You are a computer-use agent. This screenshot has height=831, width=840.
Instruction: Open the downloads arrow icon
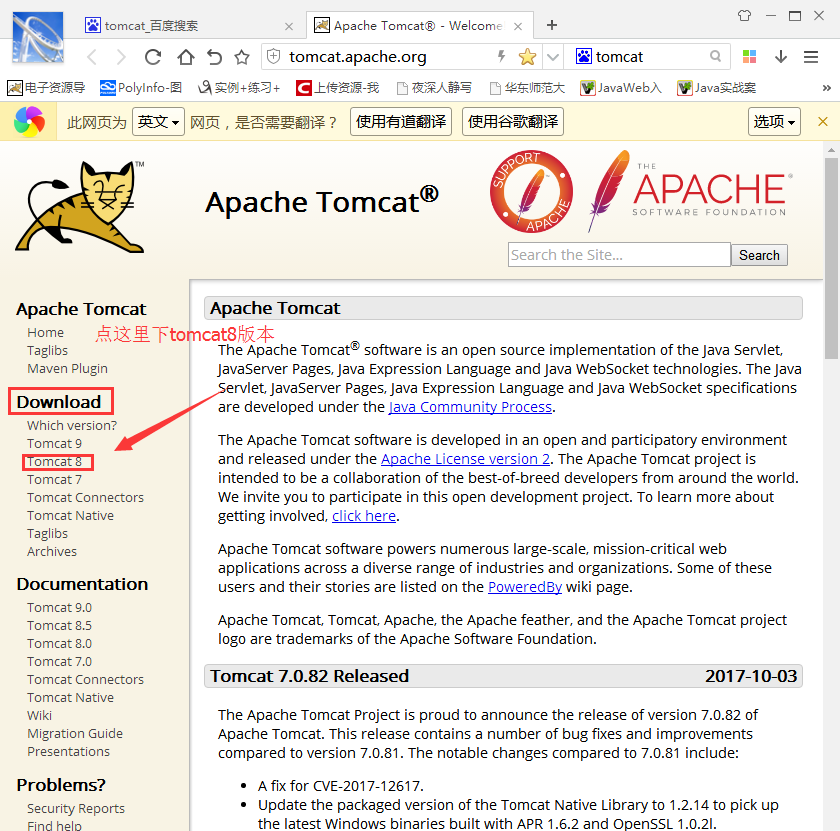tap(781, 56)
